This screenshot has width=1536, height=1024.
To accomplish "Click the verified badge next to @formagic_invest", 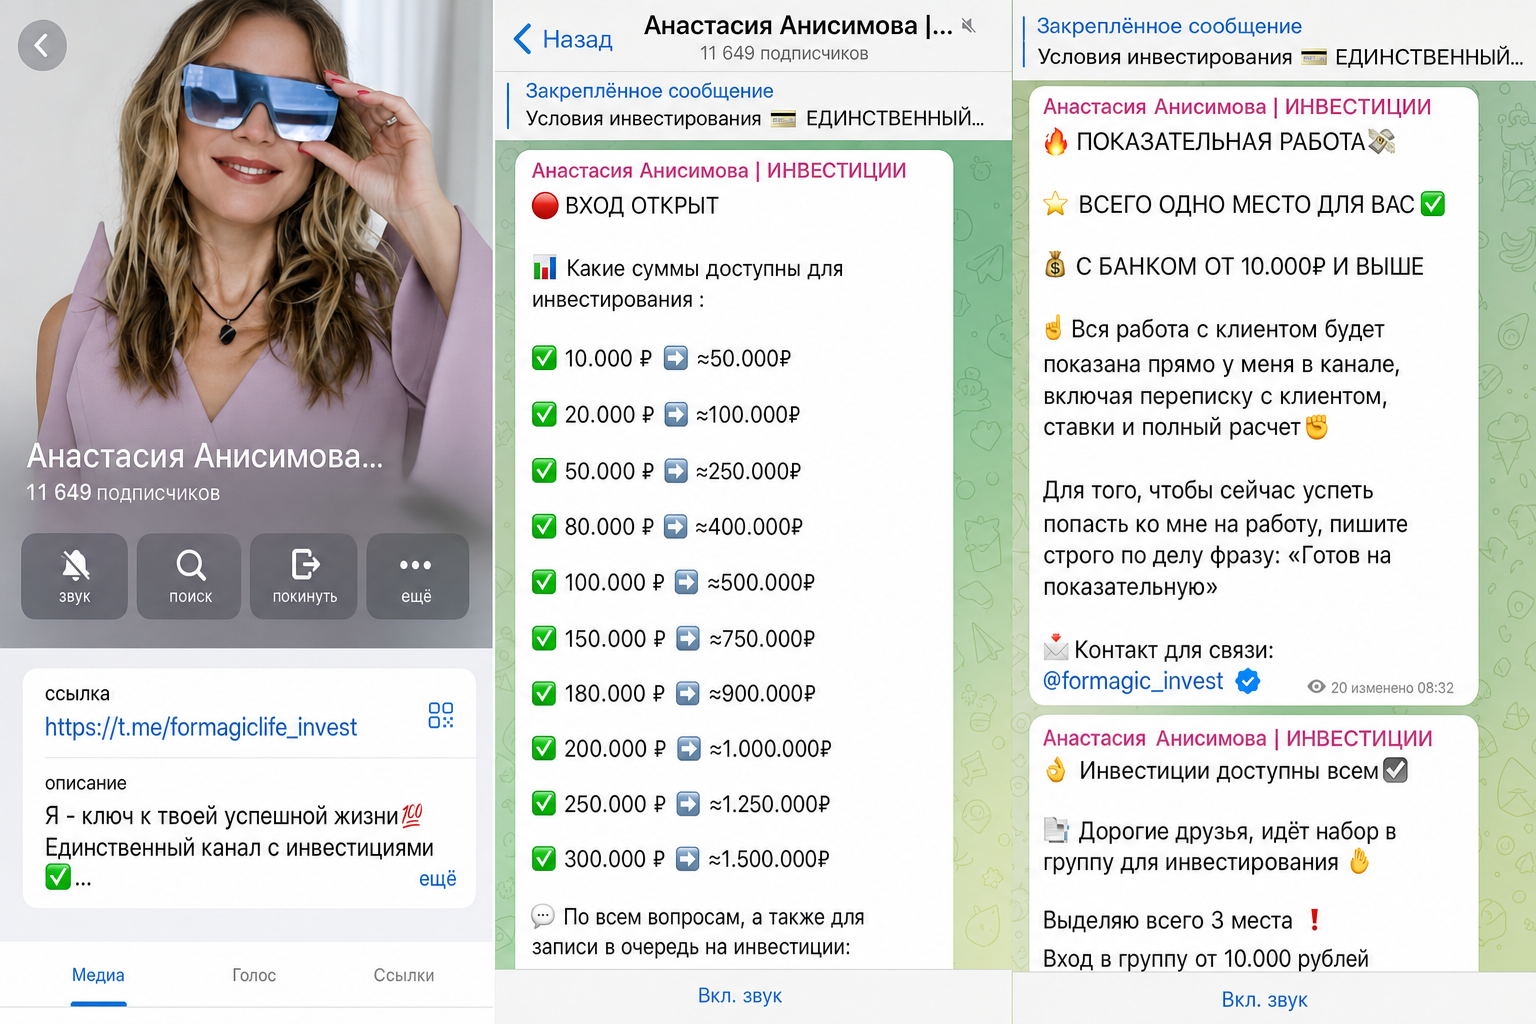I will [x=1247, y=681].
